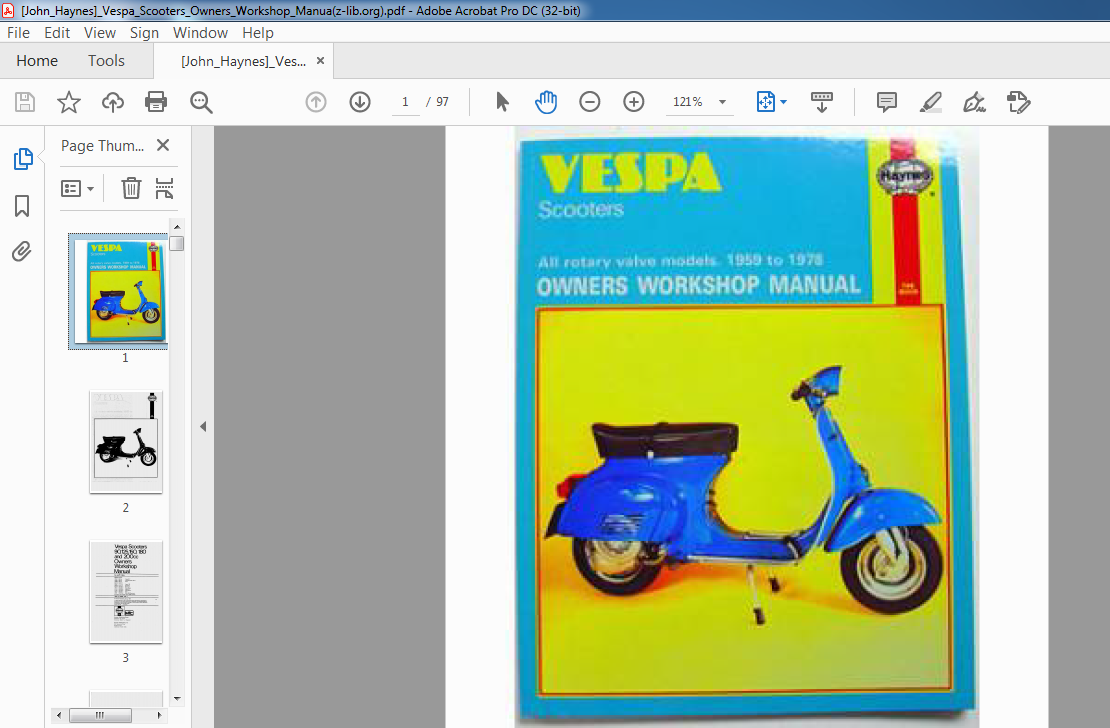This screenshot has width=1110, height=728.
Task: Select the highlight text pen tool
Action: tap(930, 102)
